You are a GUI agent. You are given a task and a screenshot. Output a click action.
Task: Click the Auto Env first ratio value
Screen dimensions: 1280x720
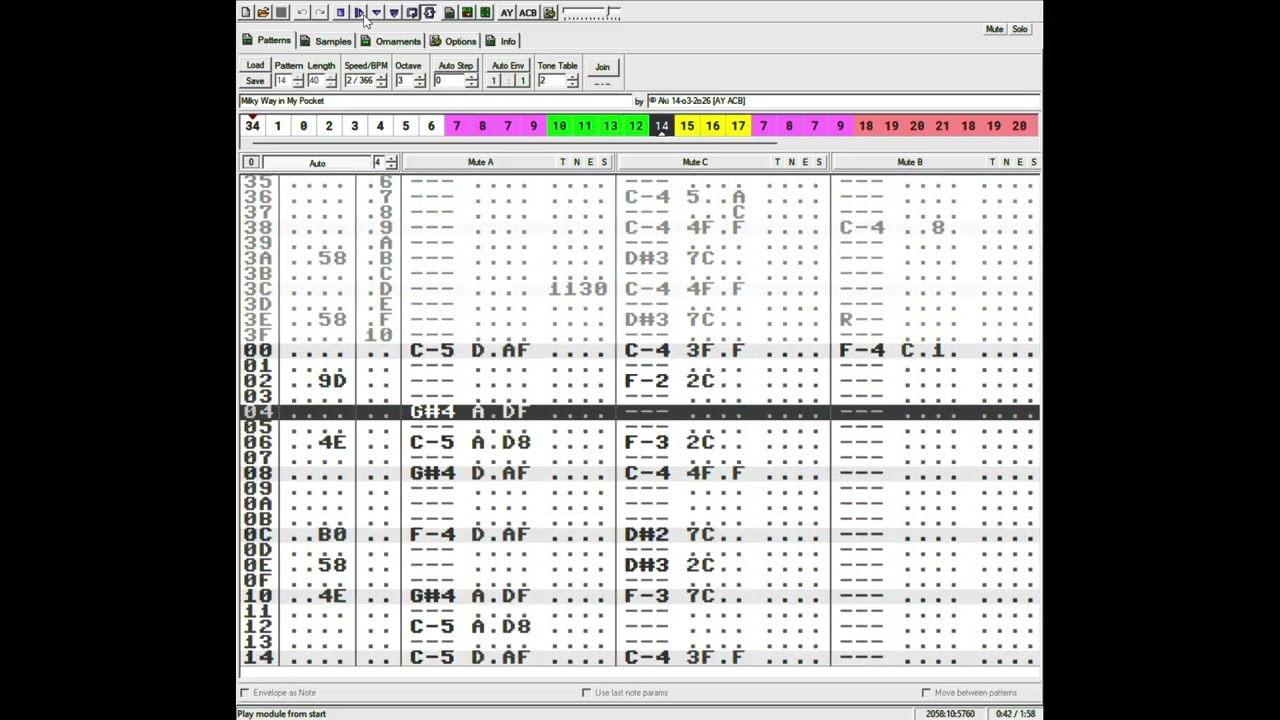coord(493,81)
